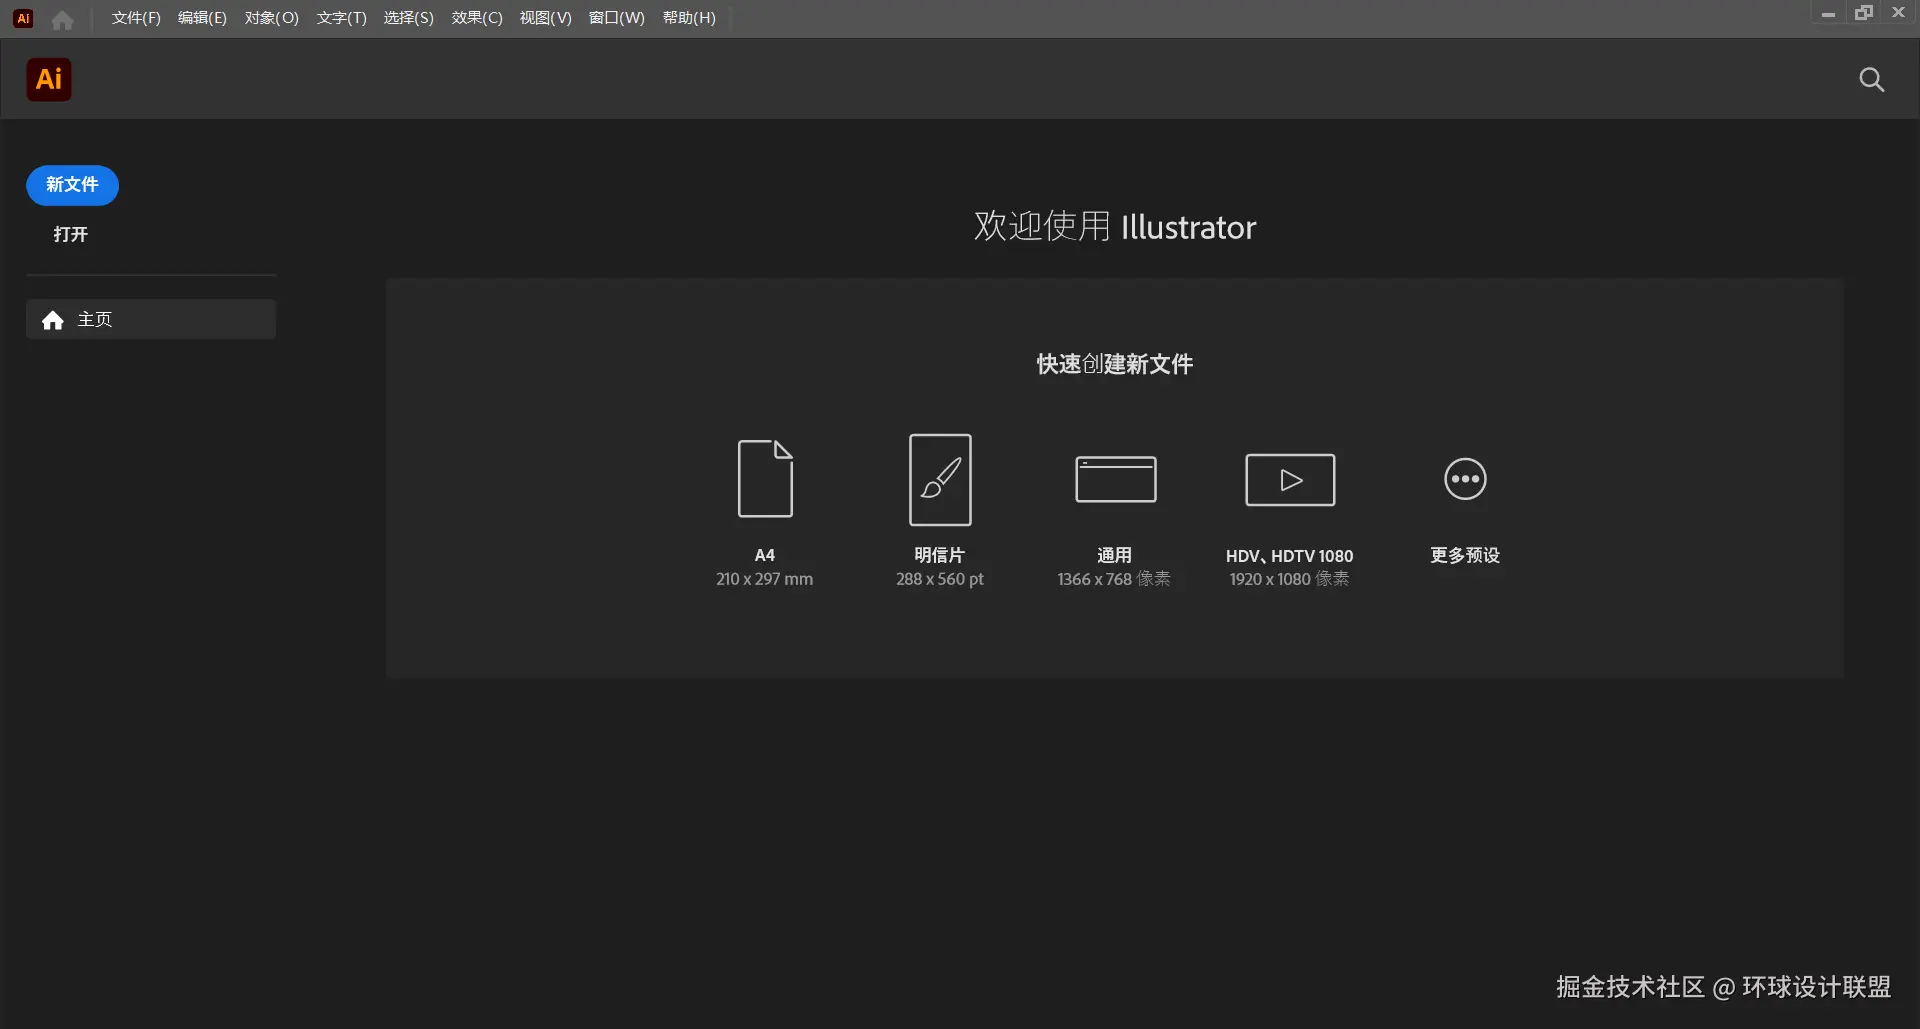The width and height of the screenshot is (1920, 1029).
Task: Click the home icon in the menu bar
Action: pos(62,19)
